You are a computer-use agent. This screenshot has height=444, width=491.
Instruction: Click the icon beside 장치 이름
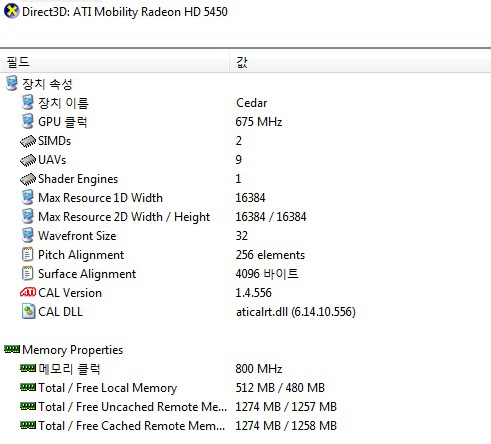(28, 102)
